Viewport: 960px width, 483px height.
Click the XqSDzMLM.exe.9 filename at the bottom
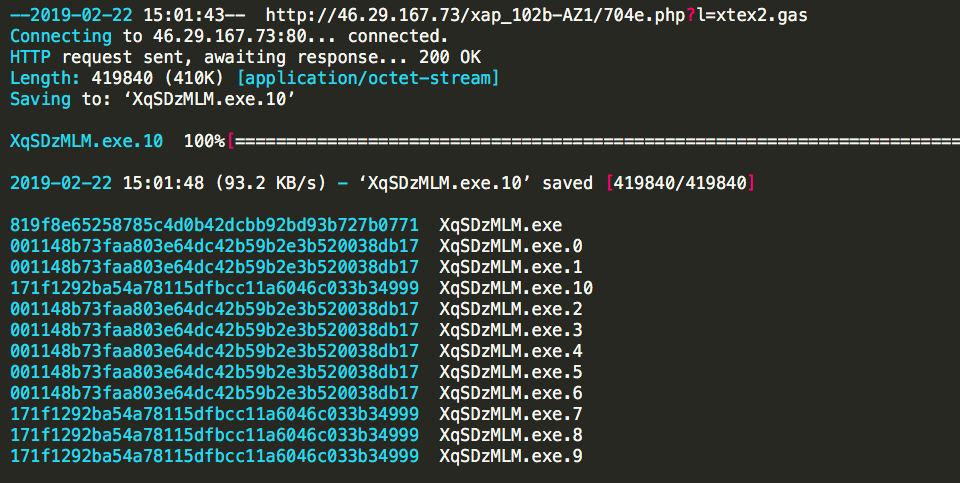(x=511, y=456)
